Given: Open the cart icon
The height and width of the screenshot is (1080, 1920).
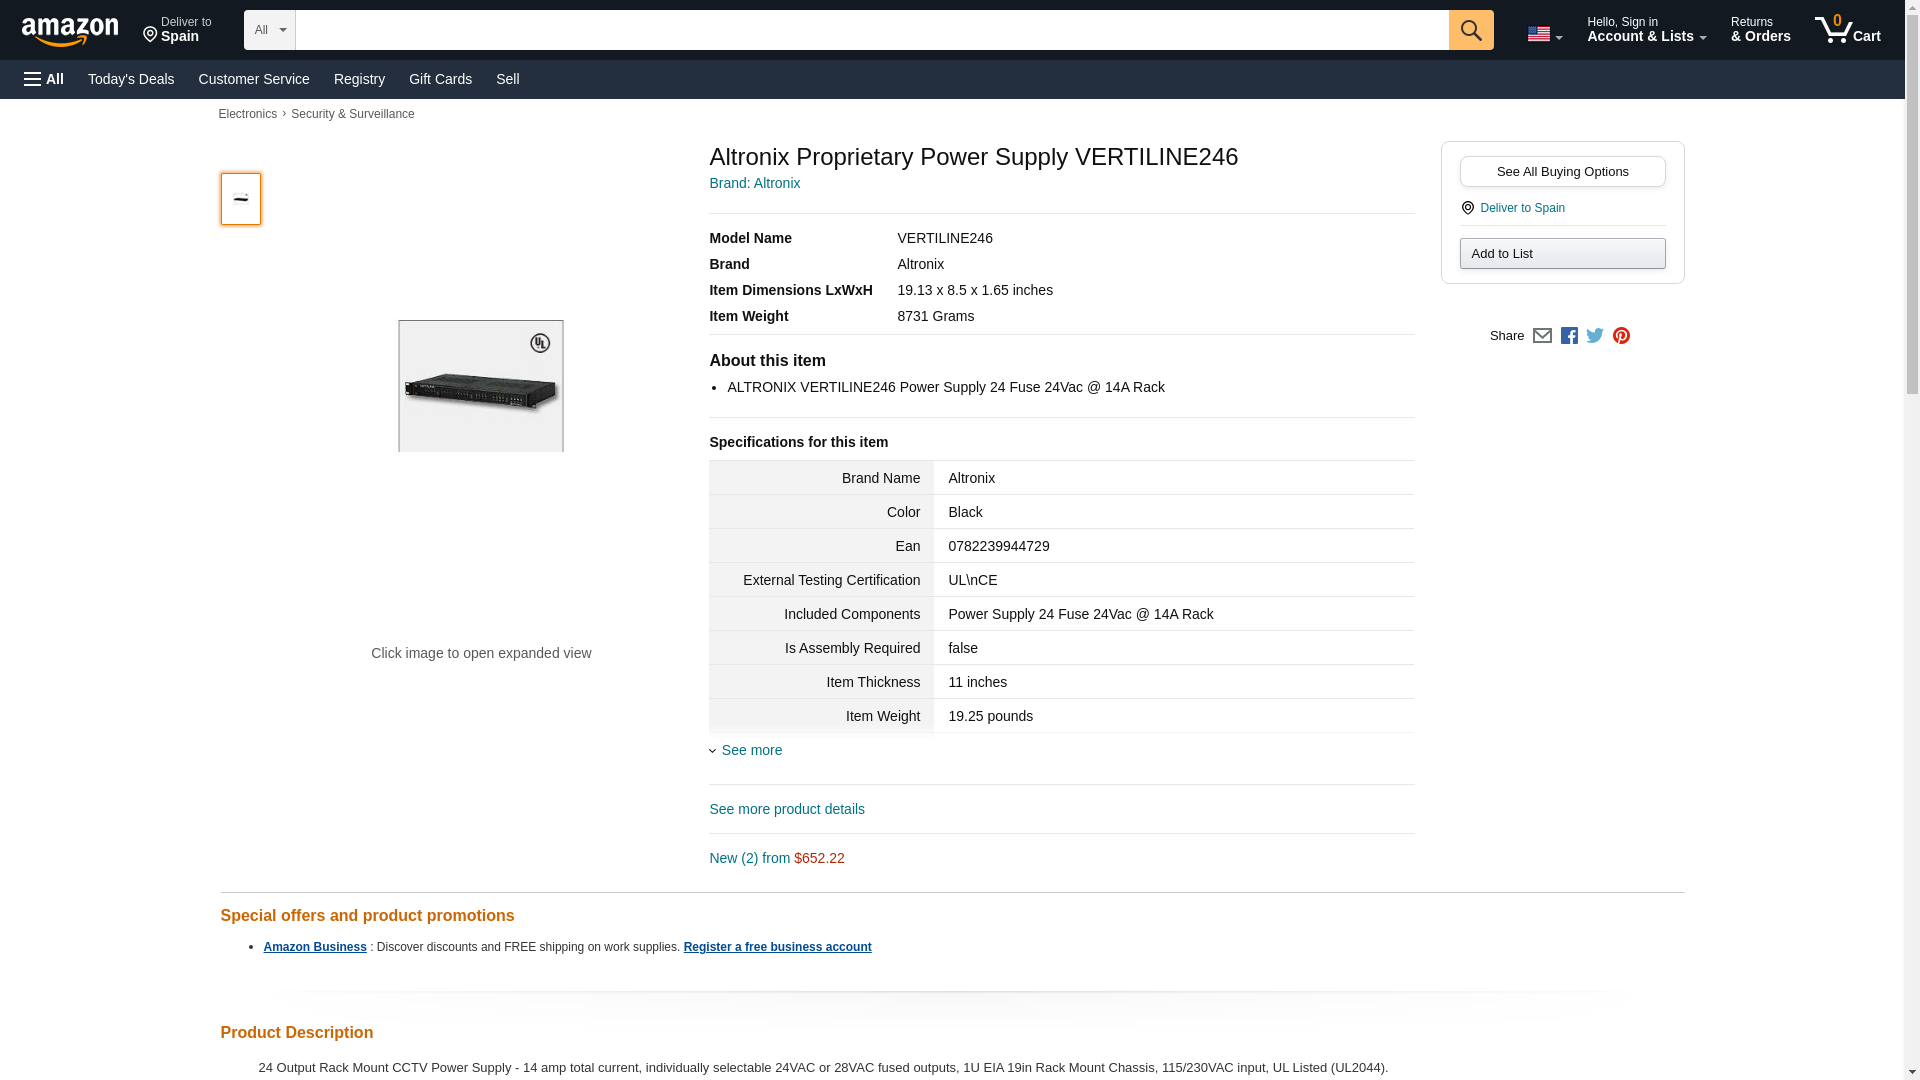Looking at the screenshot, I should 1847,29.
